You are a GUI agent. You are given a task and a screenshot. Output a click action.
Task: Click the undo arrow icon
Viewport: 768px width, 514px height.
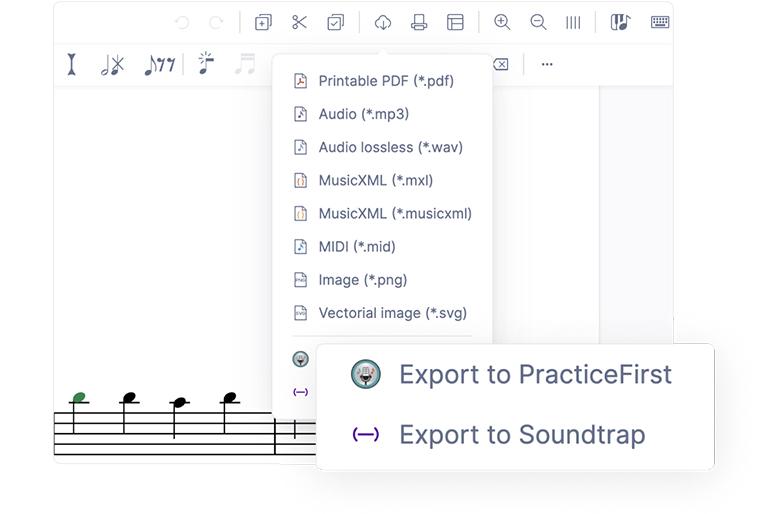pyautogui.click(x=182, y=23)
